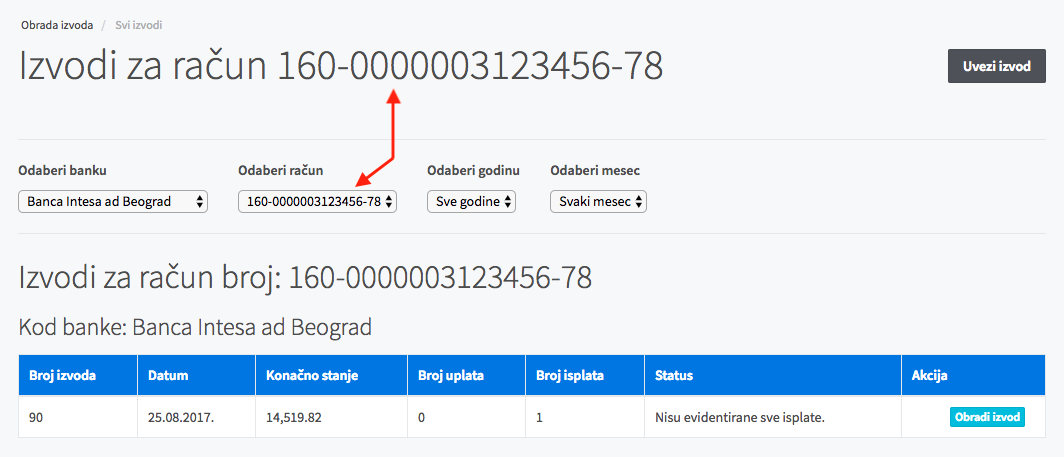The image size is (1064, 457).
Task: Click the Broj isplata column header
Action: [585, 375]
